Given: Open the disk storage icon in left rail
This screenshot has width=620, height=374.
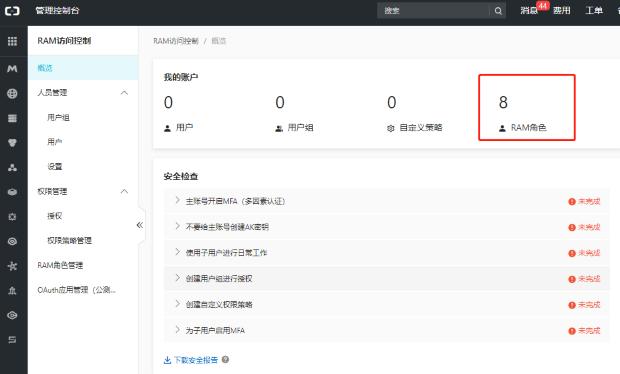Looking at the screenshot, I should [x=12, y=192].
